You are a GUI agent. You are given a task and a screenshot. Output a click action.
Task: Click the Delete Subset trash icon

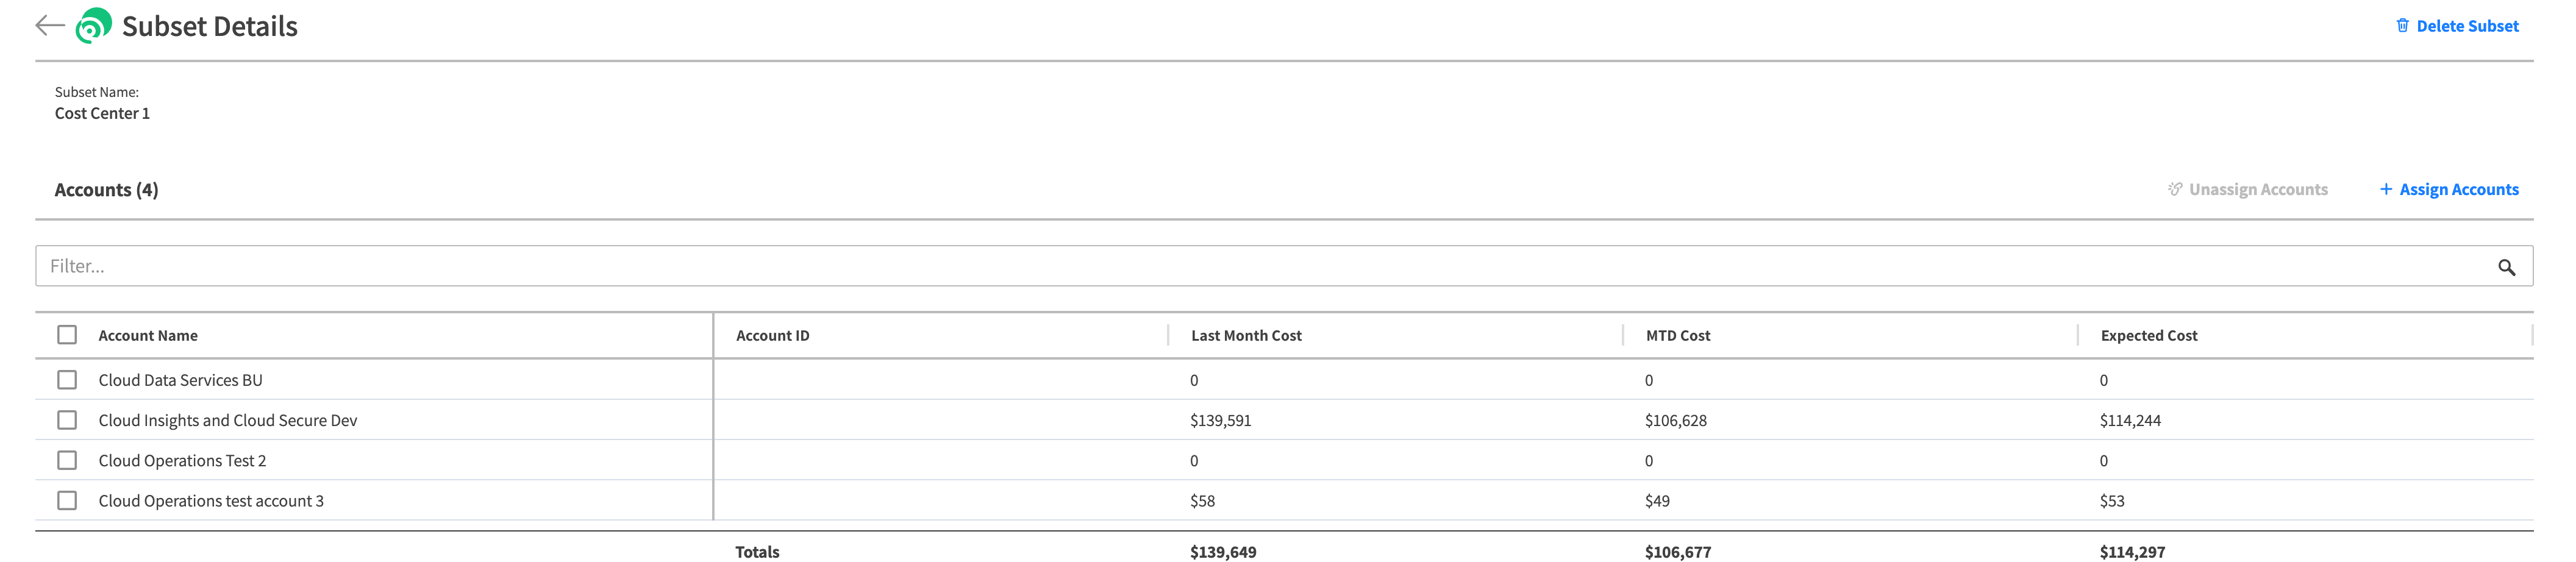click(x=2402, y=26)
